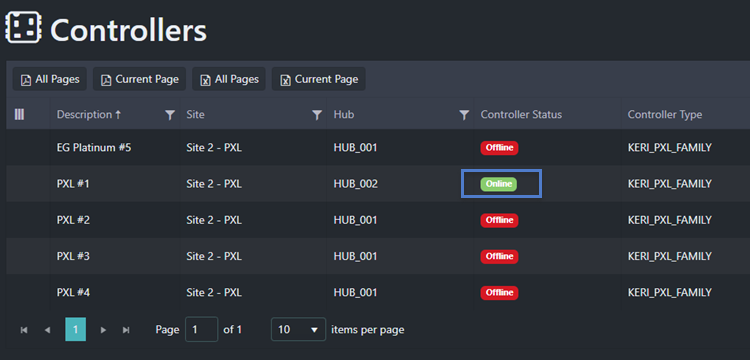The width and height of the screenshot is (750, 360).
Task: Open the Site column filter
Action: (x=317, y=115)
